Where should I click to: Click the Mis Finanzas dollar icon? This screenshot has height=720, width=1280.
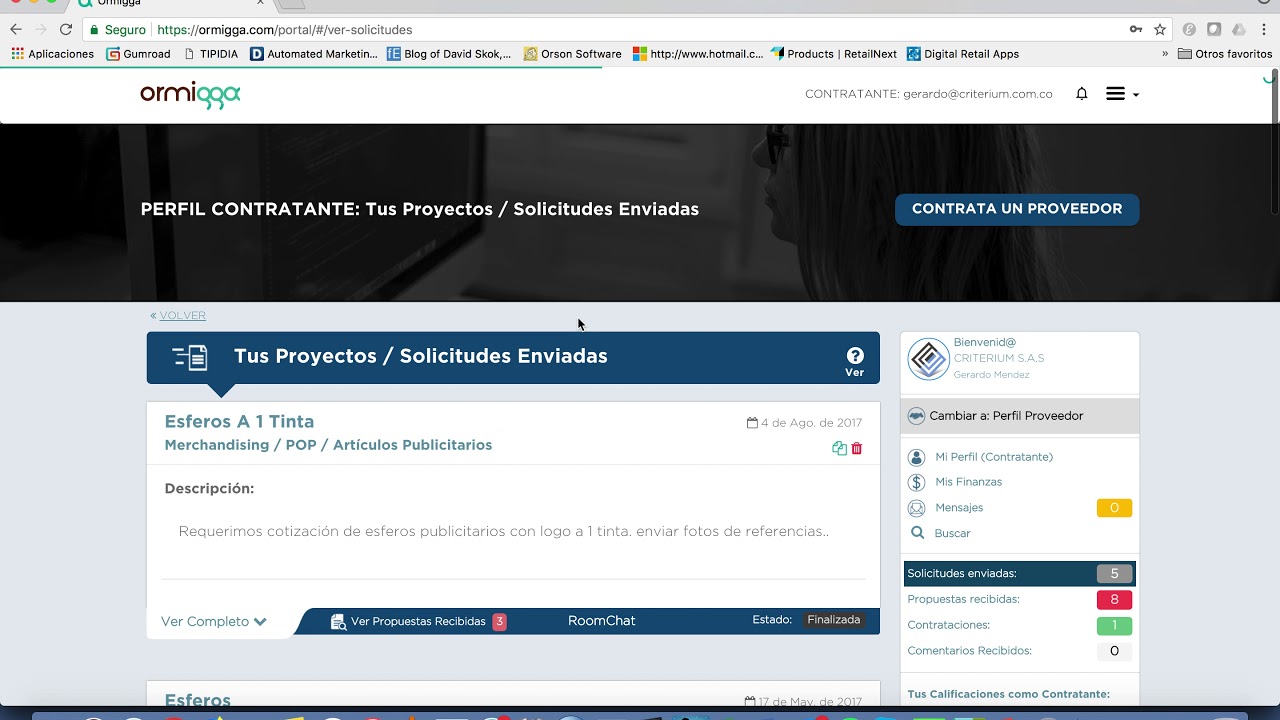(916, 482)
